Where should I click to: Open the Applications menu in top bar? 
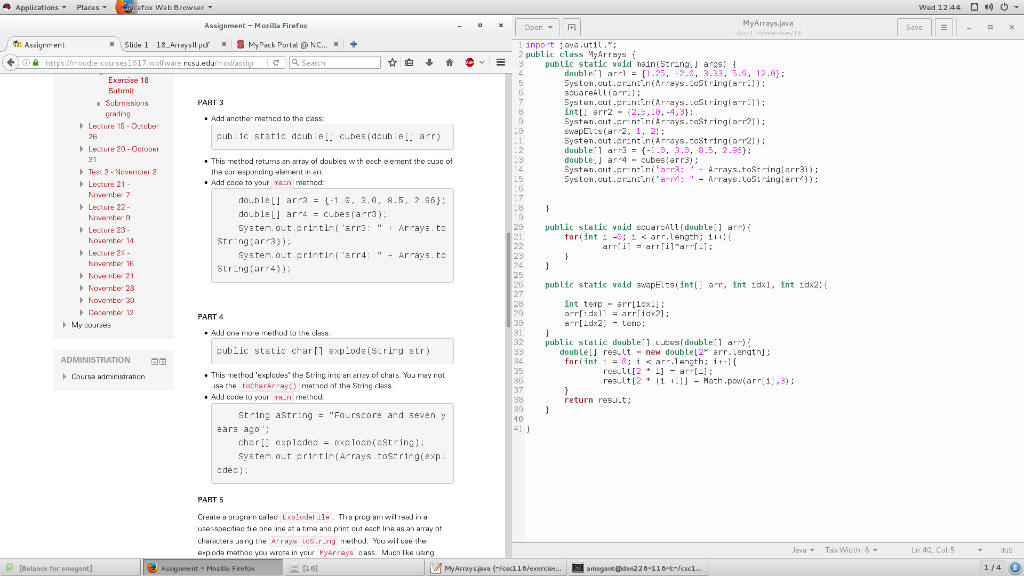coord(36,8)
